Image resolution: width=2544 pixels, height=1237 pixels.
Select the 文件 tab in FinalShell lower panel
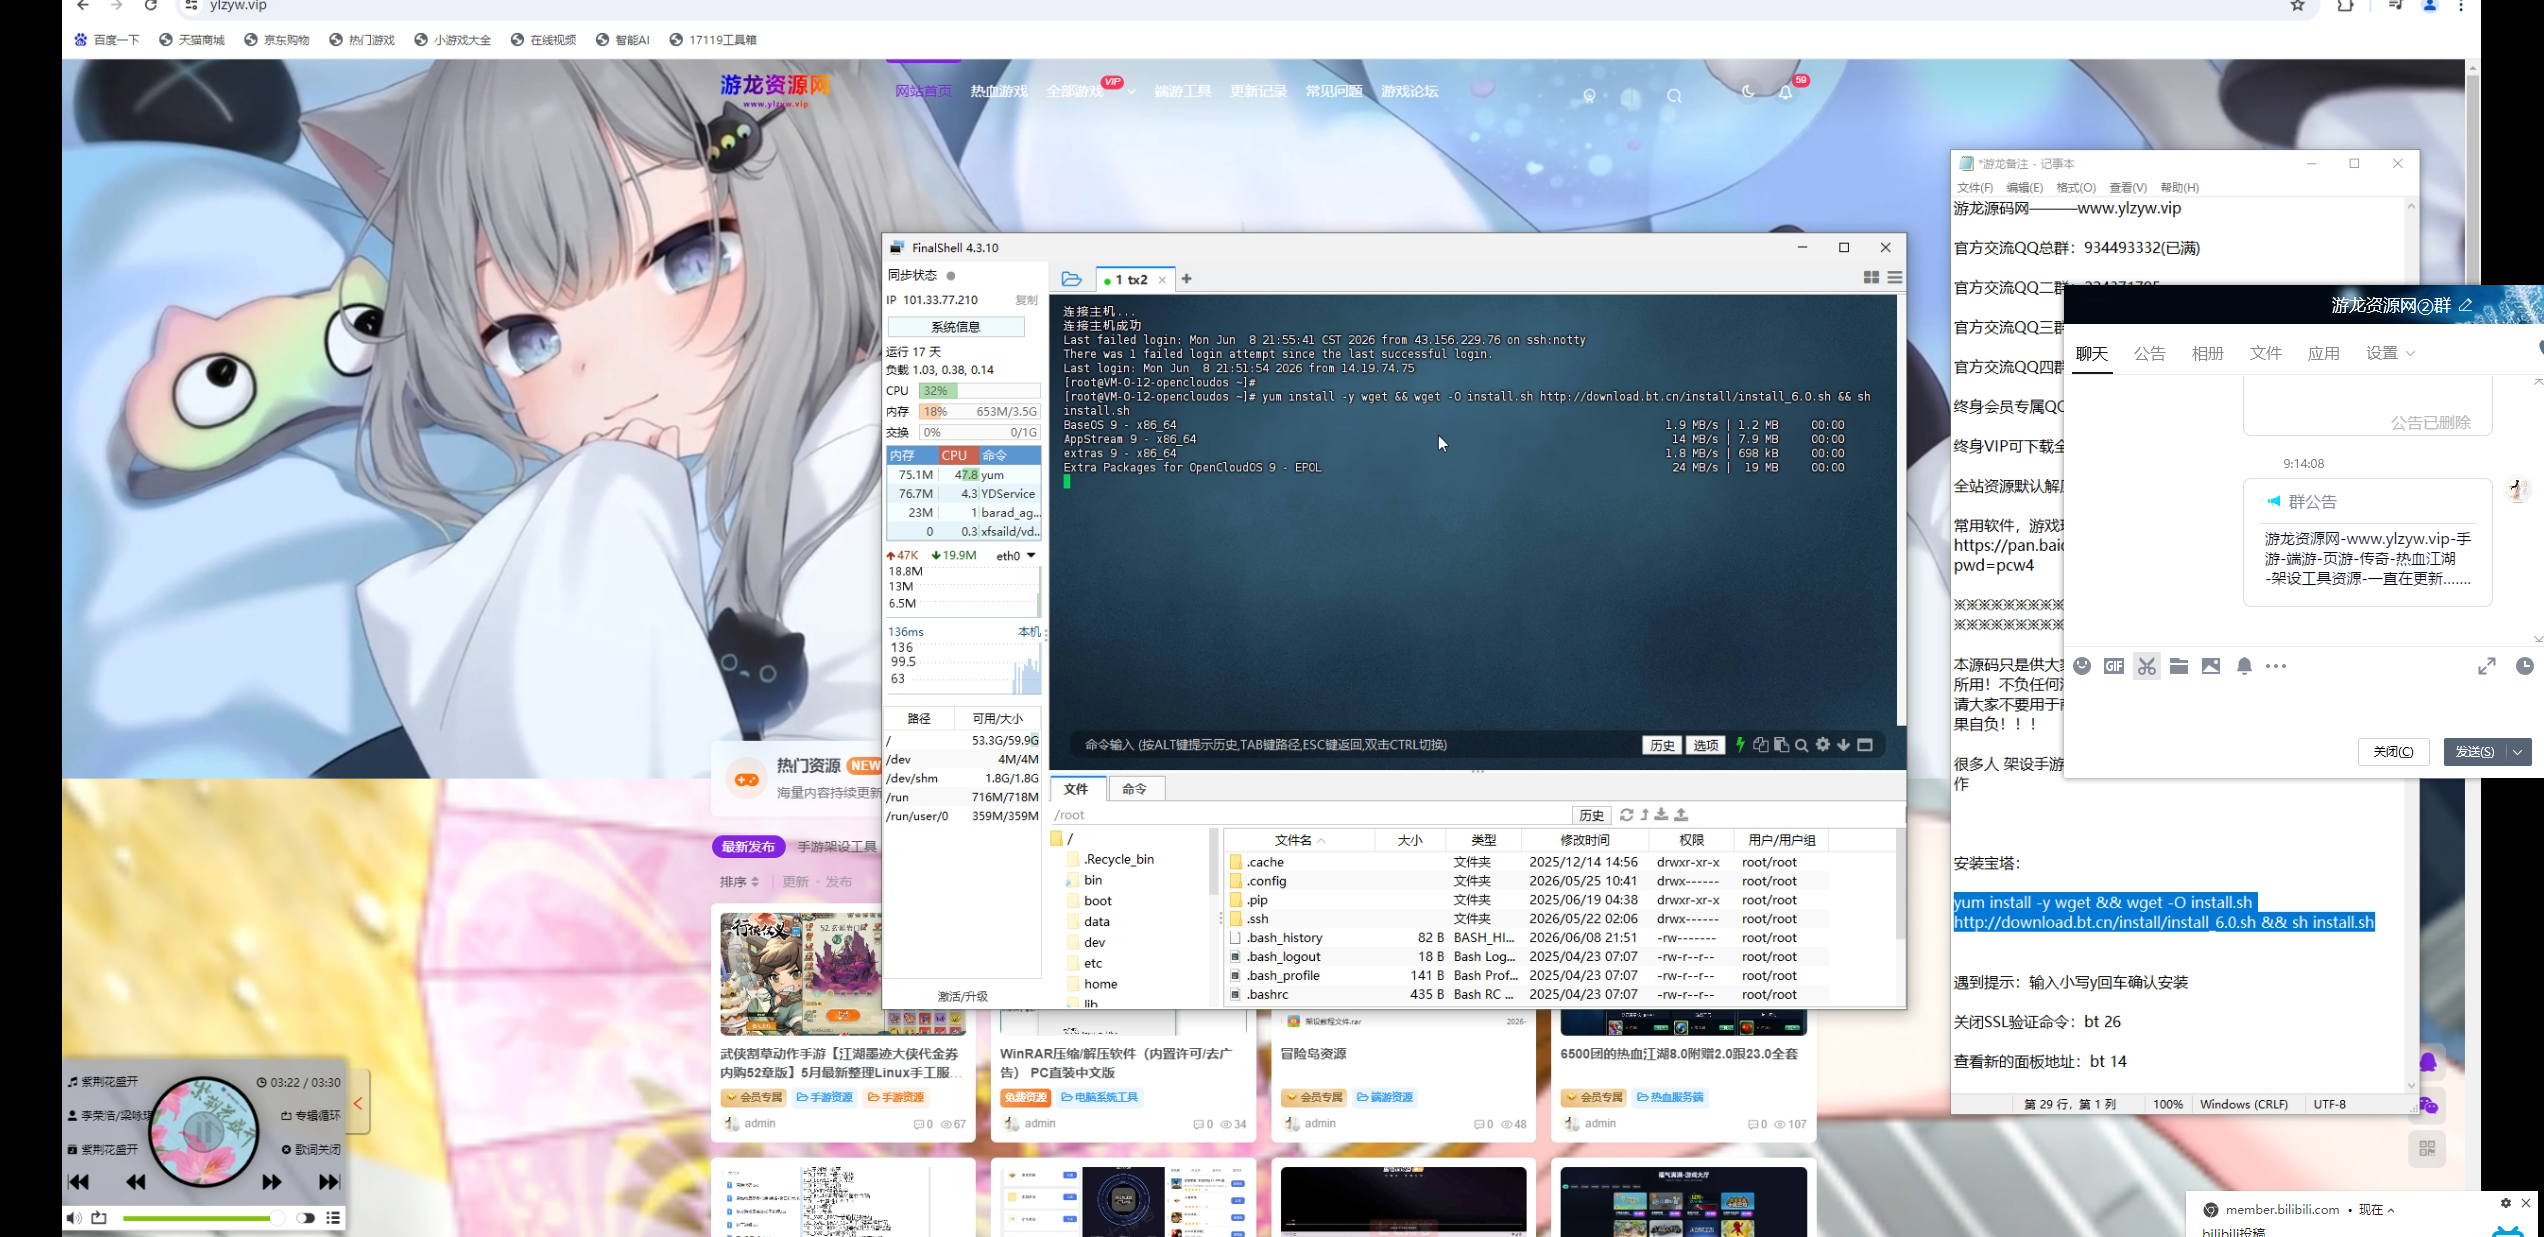pyautogui.click(x=1076, y=789)
